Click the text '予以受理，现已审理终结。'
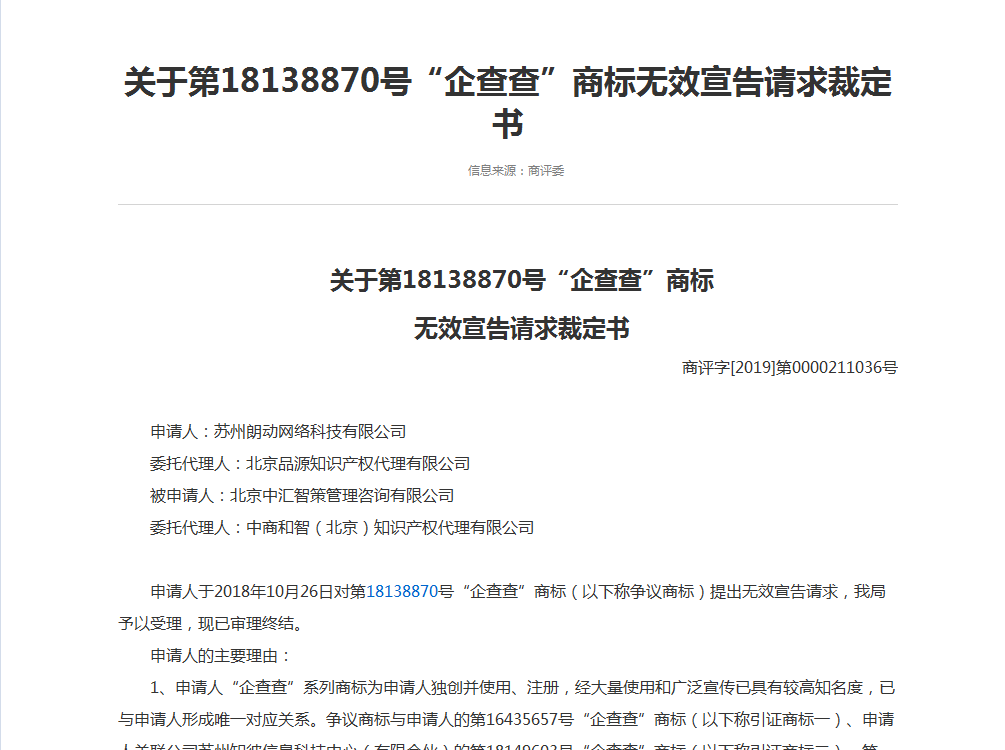 211,623
